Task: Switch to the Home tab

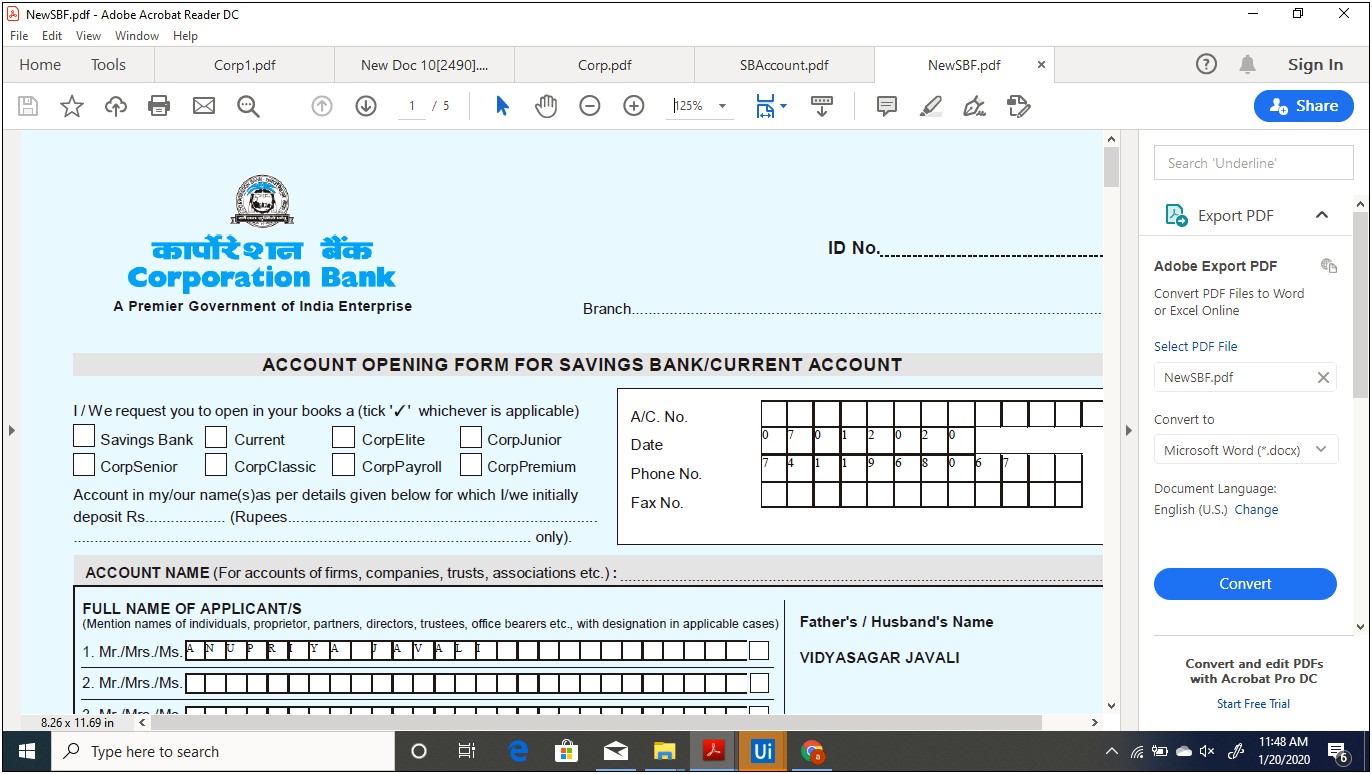Action: coord(40,65)
